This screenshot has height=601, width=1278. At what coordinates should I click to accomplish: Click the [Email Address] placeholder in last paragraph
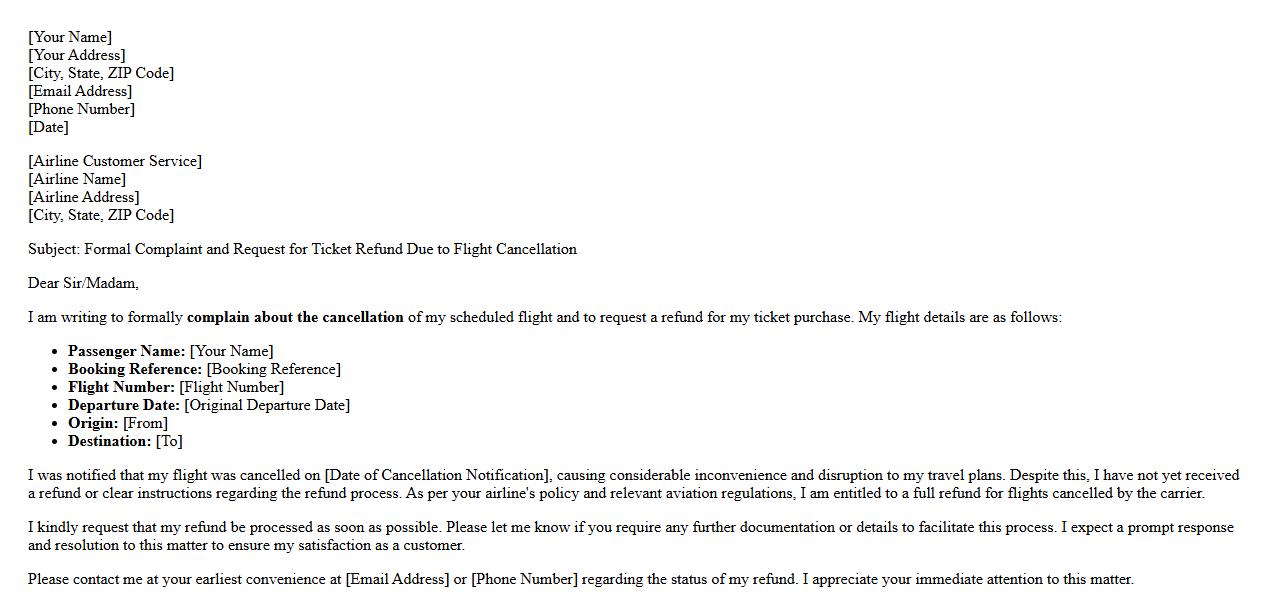pos(397,579)
